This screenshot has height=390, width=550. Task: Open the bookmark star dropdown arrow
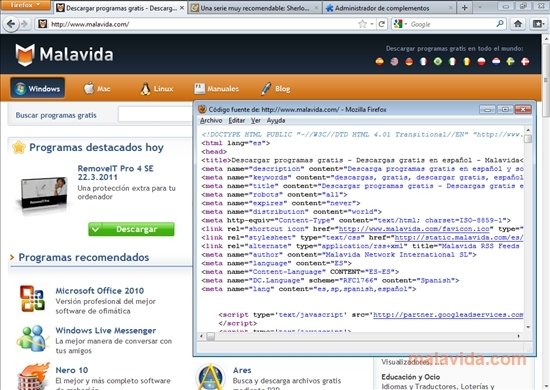(371, 24)
